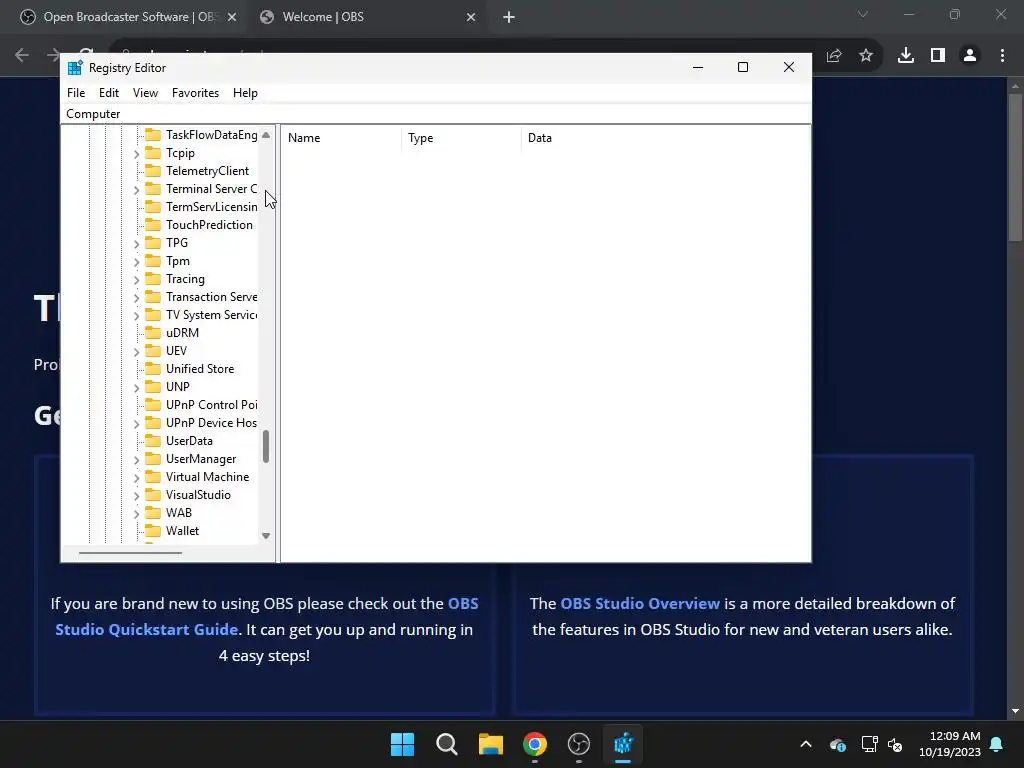Expand the UEV registry key

point(136,351)
